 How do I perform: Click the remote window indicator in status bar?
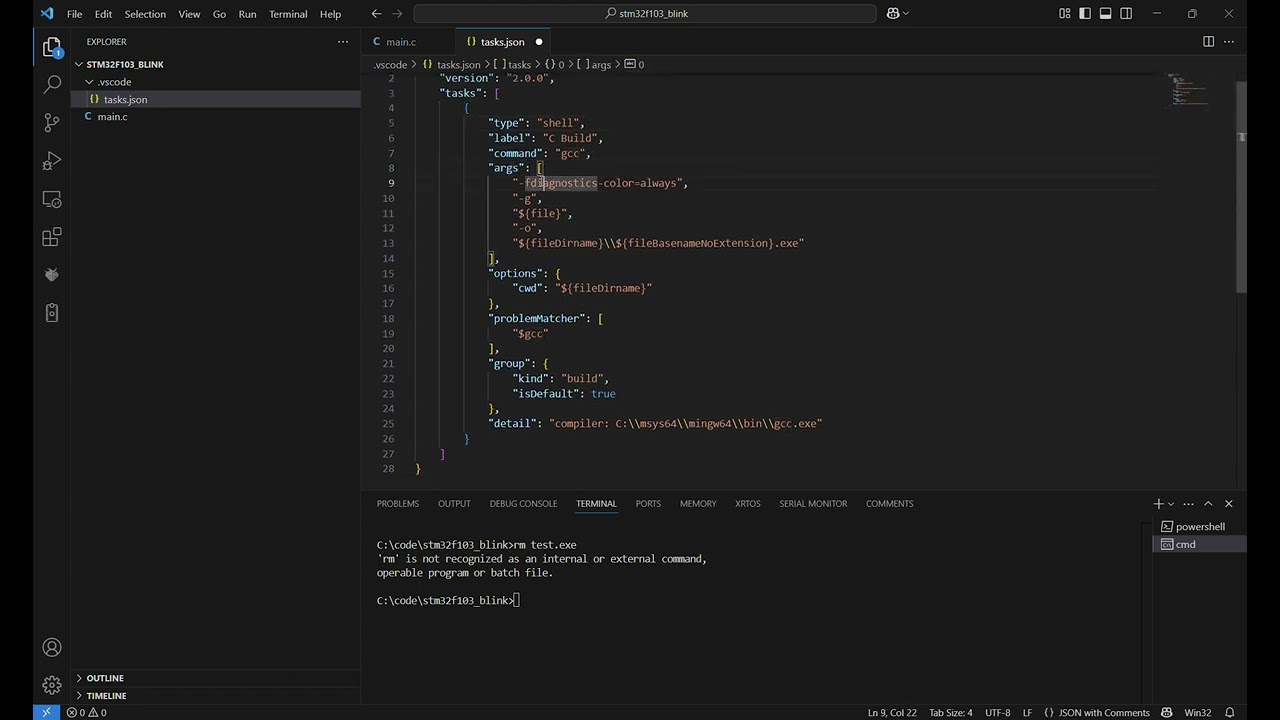click(x=46, y=712)
